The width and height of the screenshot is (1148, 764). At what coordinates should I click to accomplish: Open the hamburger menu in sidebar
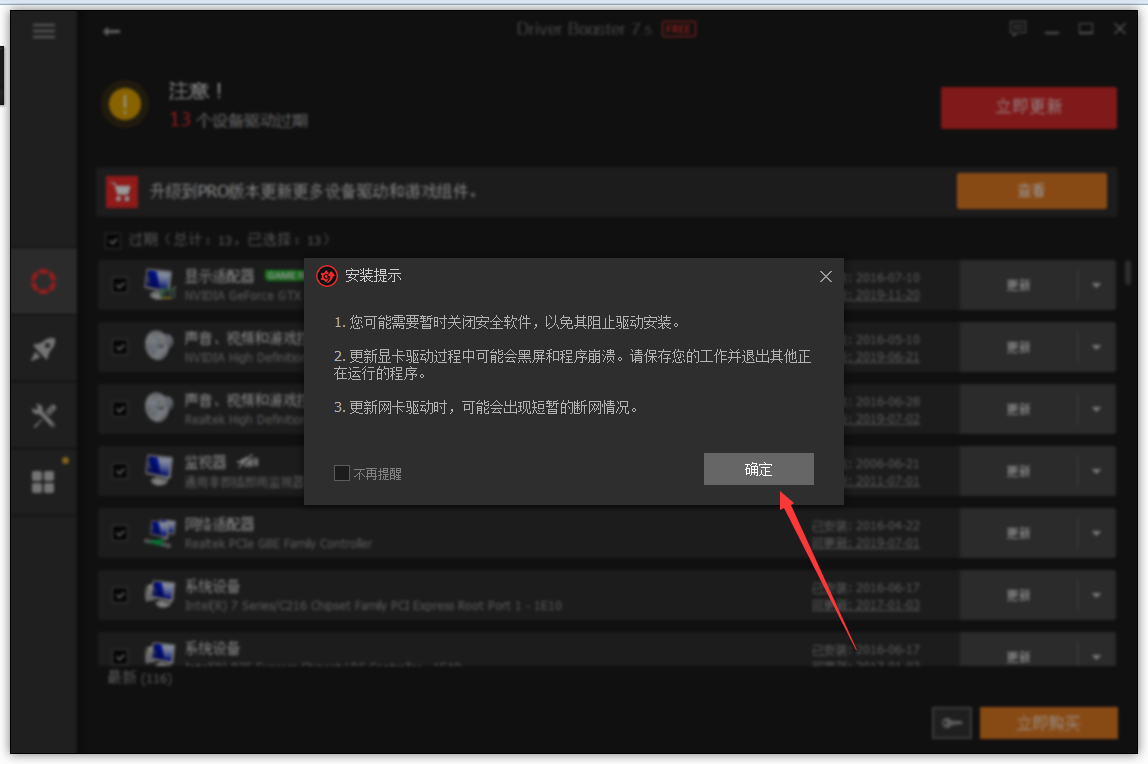[x=43, y=30]
